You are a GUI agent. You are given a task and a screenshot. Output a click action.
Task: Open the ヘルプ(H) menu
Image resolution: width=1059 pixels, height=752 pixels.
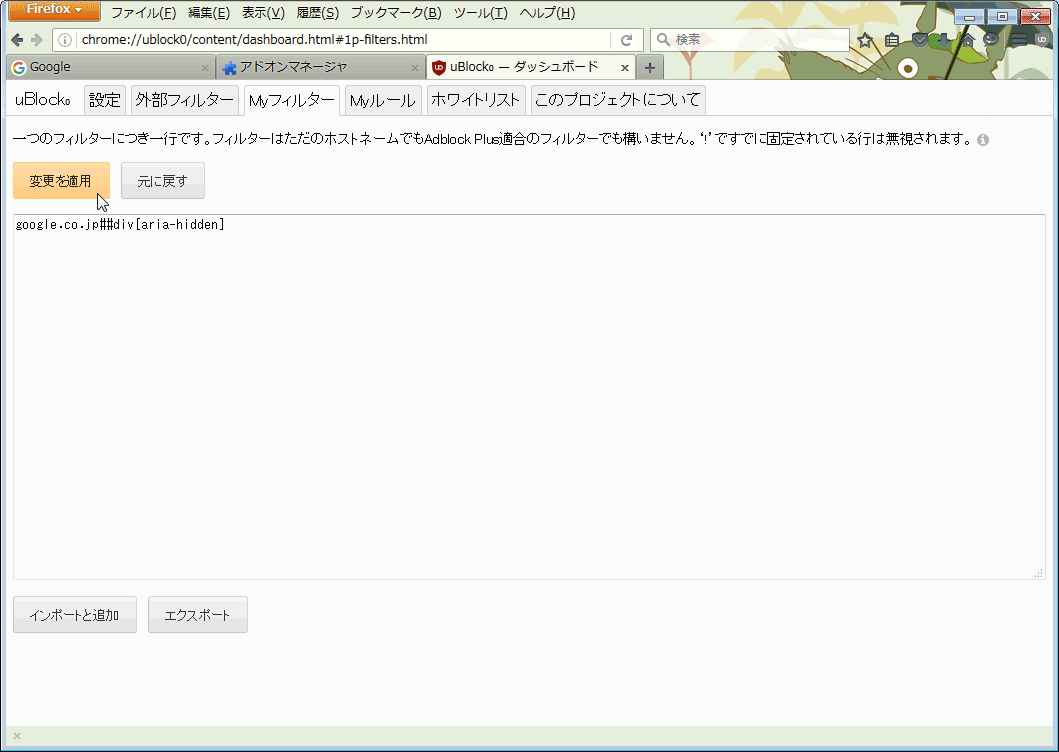(547, 13)
